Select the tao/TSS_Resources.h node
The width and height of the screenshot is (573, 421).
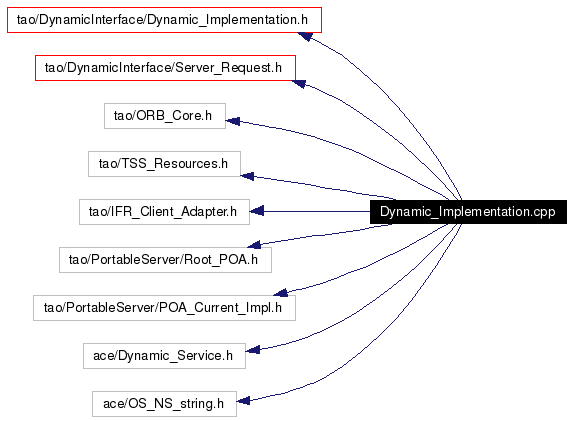164,164
